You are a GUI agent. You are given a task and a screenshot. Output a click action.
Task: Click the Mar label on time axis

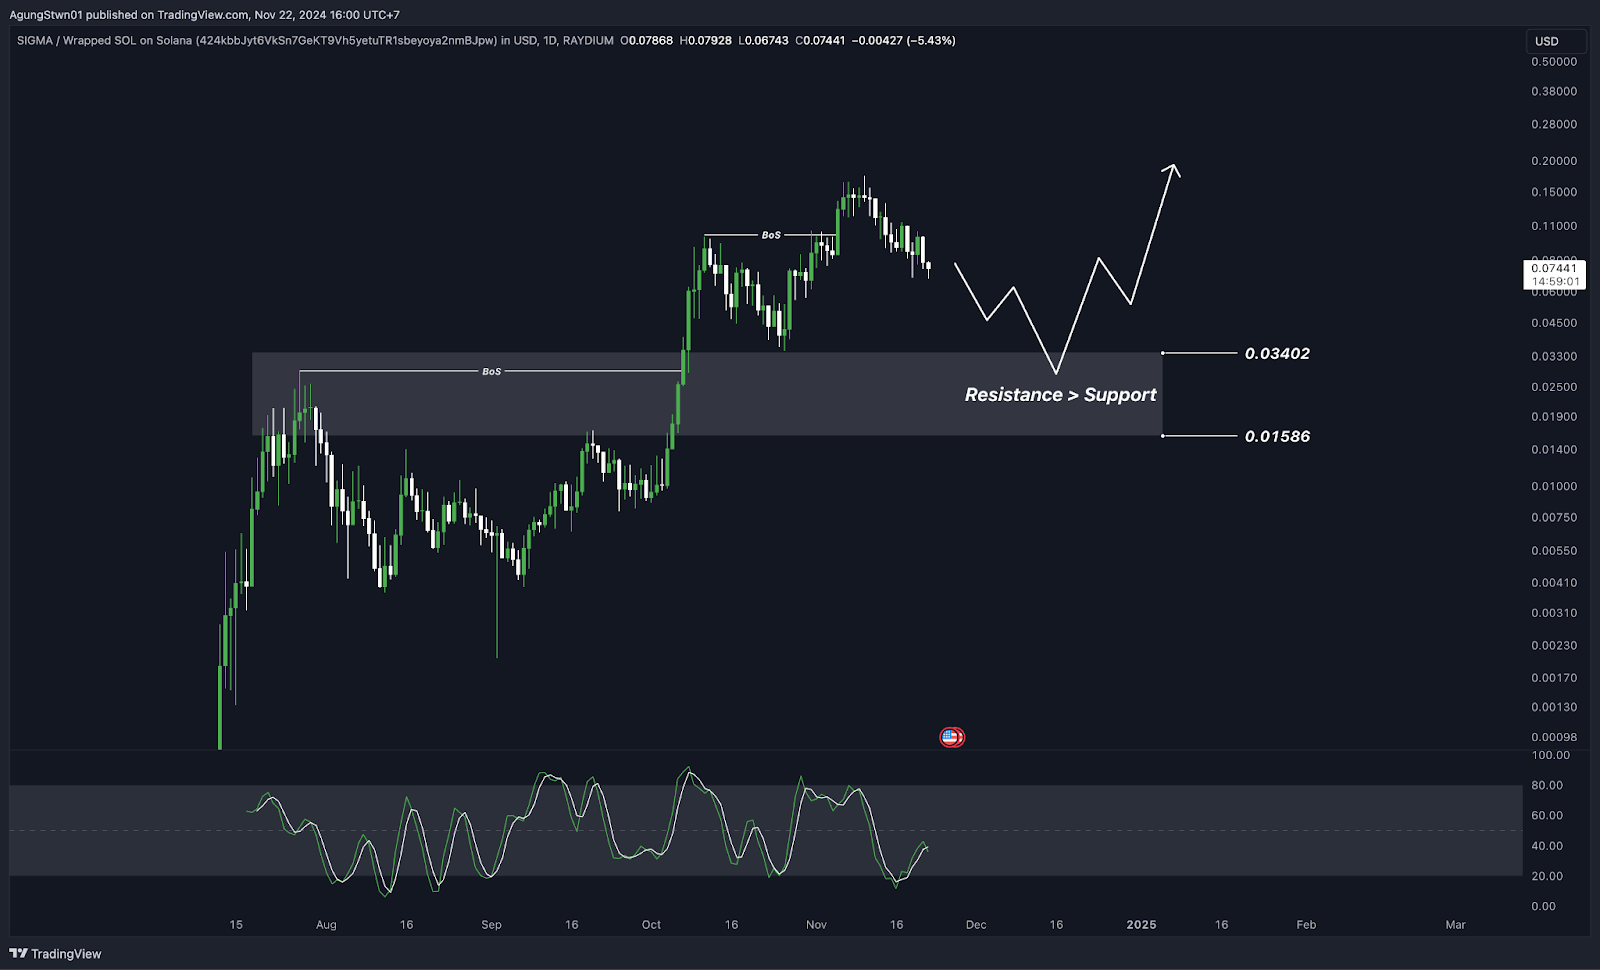pyautogui.click(x=1455, y=925)
